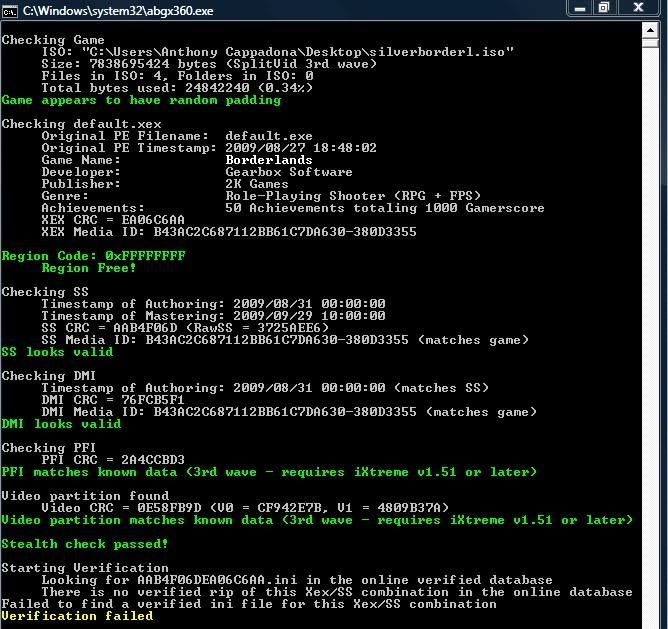Image resolution: width=668 pixels, height=629 pixels.
Task: Click the 'Region Free!' message
Action: point(89,268)
